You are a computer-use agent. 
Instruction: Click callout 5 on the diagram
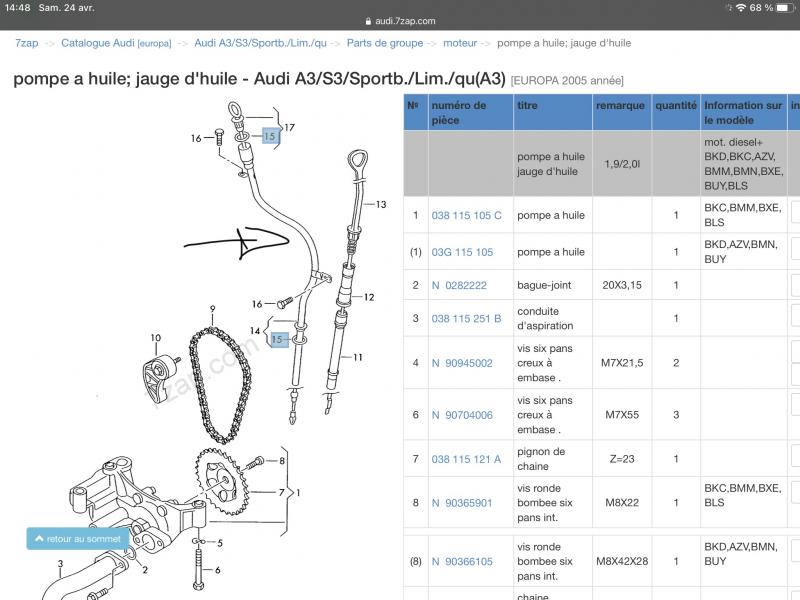pyautogui.click(x=219, y=543)
